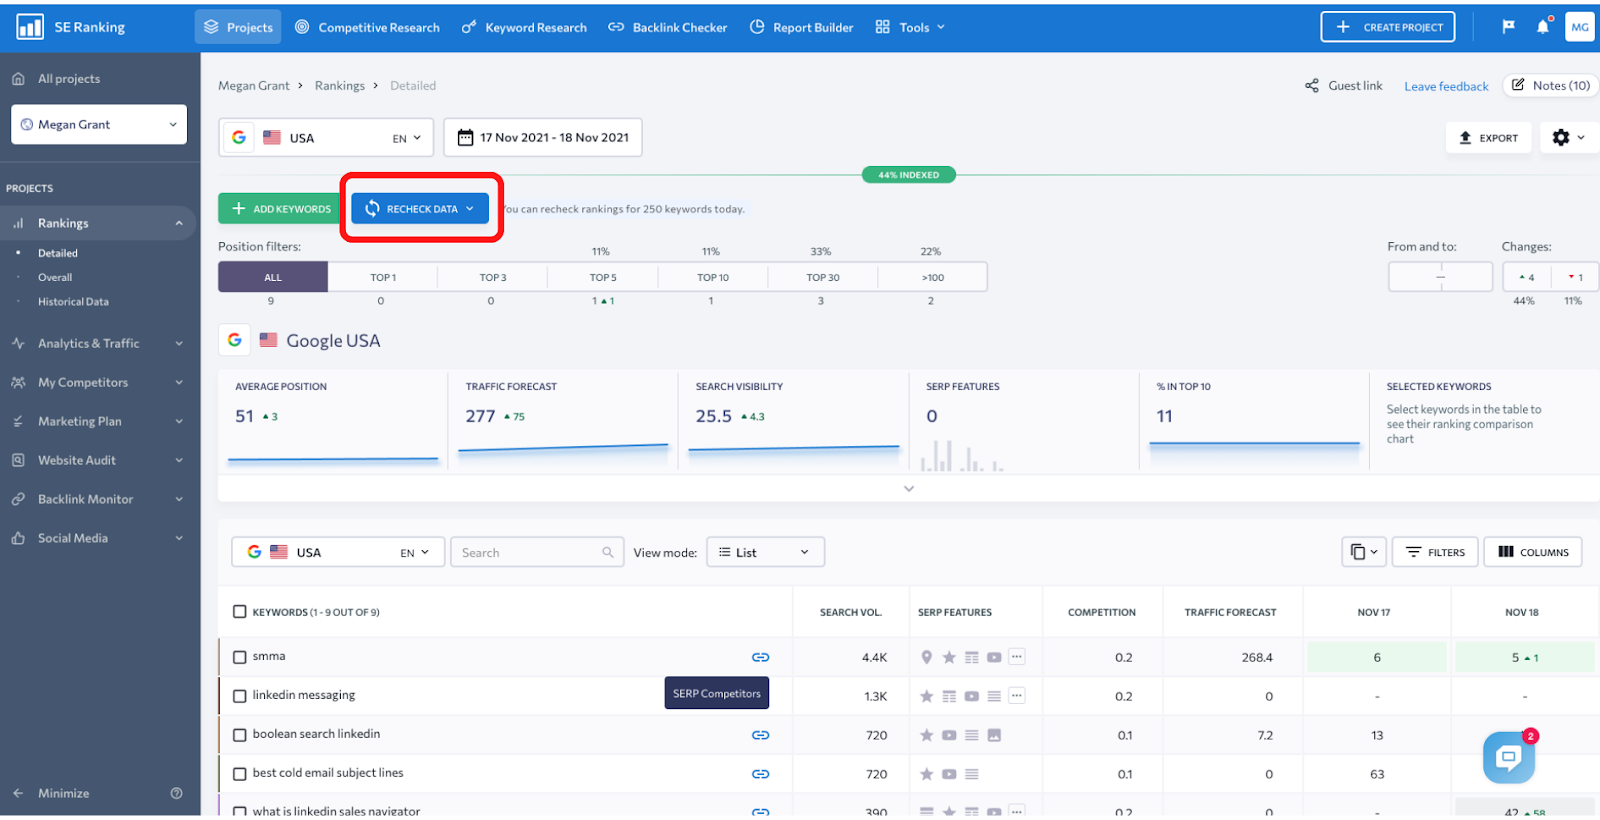Click the image SERP feature icon for boolean search linkedin
Viewport: 1600px width, 820px height.
click(994, 735)
